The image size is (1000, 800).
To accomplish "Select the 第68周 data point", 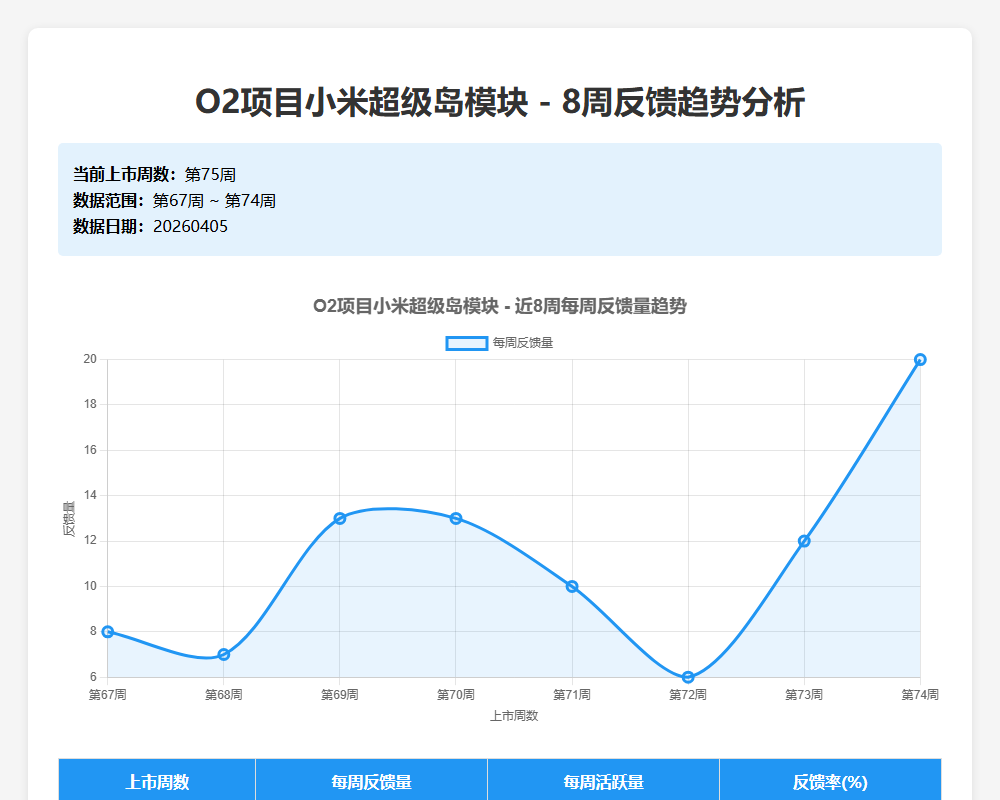I will (x=224, y=655).
